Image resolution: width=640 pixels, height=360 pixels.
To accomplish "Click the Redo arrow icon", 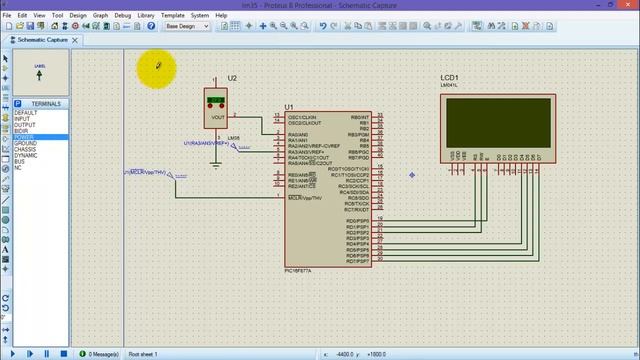I will pos(333,26).
